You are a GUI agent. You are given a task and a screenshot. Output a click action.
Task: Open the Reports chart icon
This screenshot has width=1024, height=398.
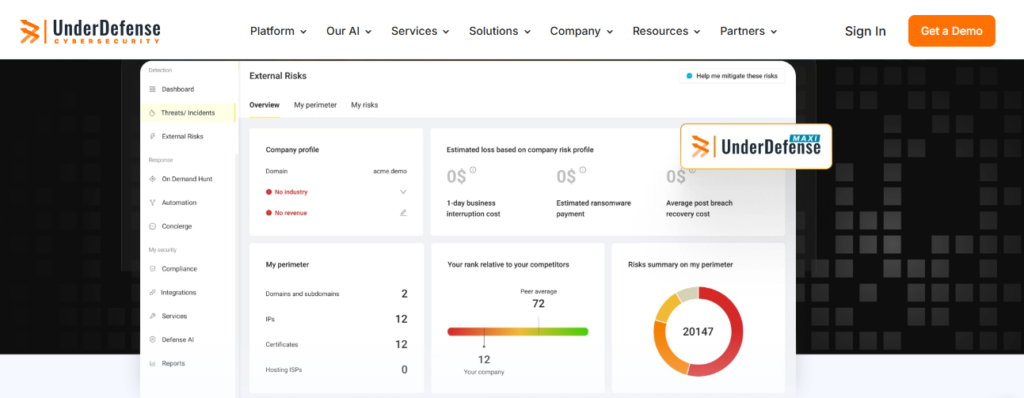[x=152, y=363]
